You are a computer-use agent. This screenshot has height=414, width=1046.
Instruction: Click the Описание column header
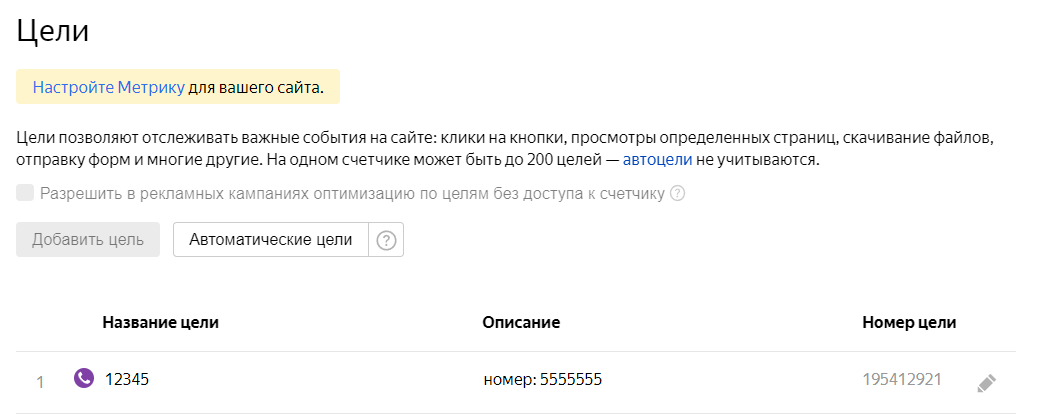[520, 322]
